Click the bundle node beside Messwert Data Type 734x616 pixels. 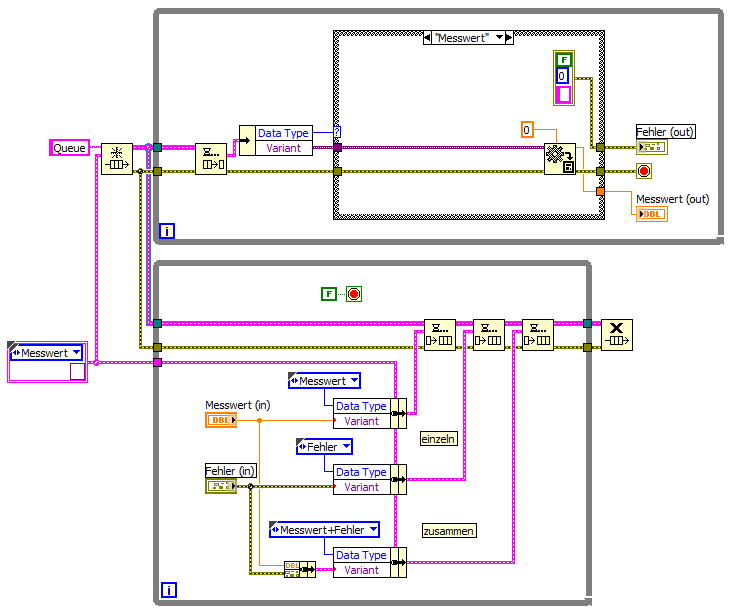[x=398, y=413]
